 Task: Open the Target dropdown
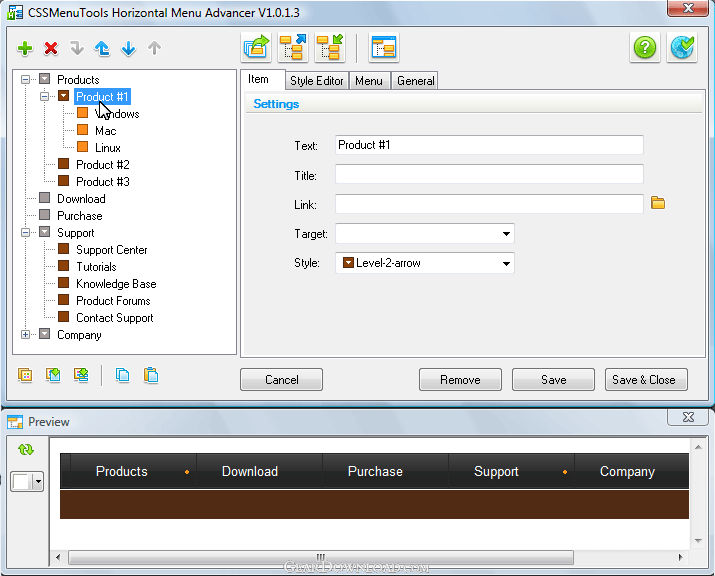click(506, 234)
